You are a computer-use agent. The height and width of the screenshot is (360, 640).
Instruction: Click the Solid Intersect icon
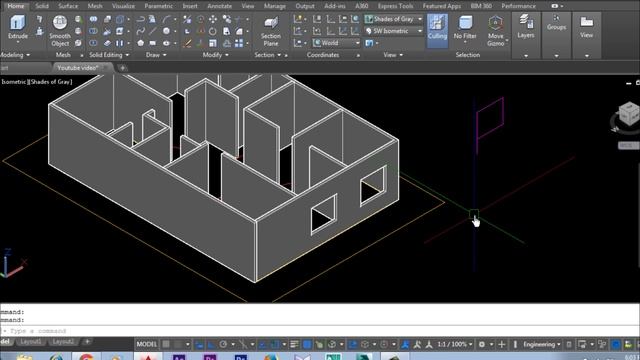coord(93,43)
